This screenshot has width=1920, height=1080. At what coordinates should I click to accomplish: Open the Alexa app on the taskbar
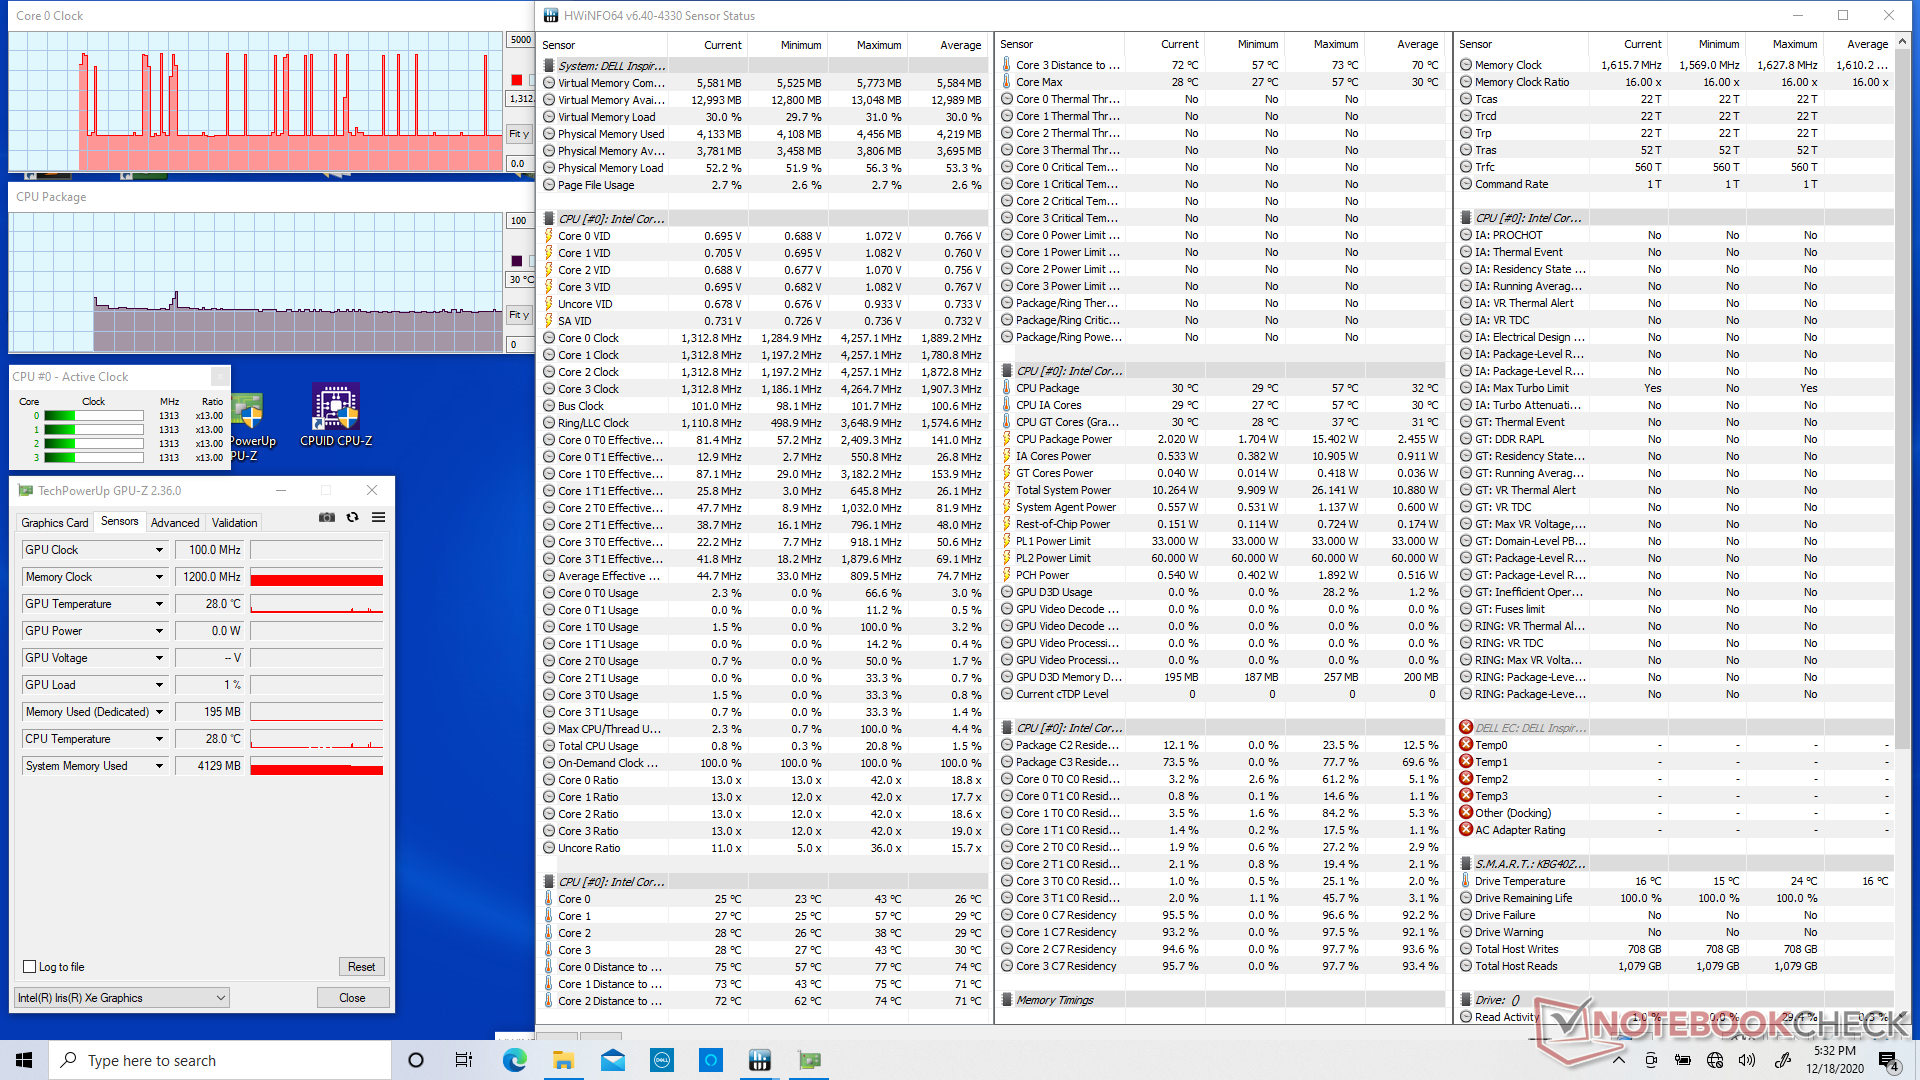click(x=710, y=1060)
